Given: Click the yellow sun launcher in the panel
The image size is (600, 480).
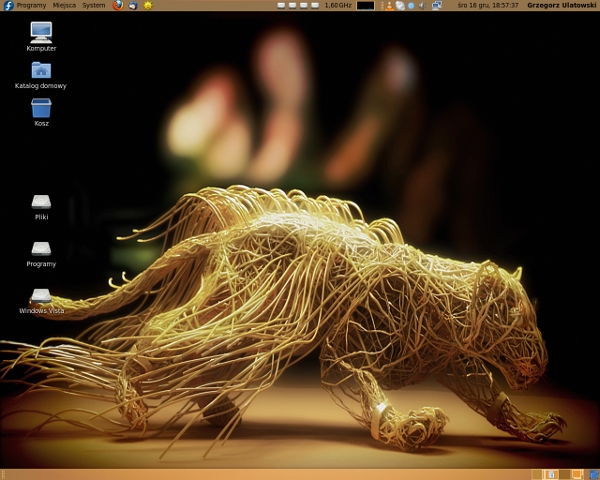Looking at the screenshot, I should (x=148, y=5).
